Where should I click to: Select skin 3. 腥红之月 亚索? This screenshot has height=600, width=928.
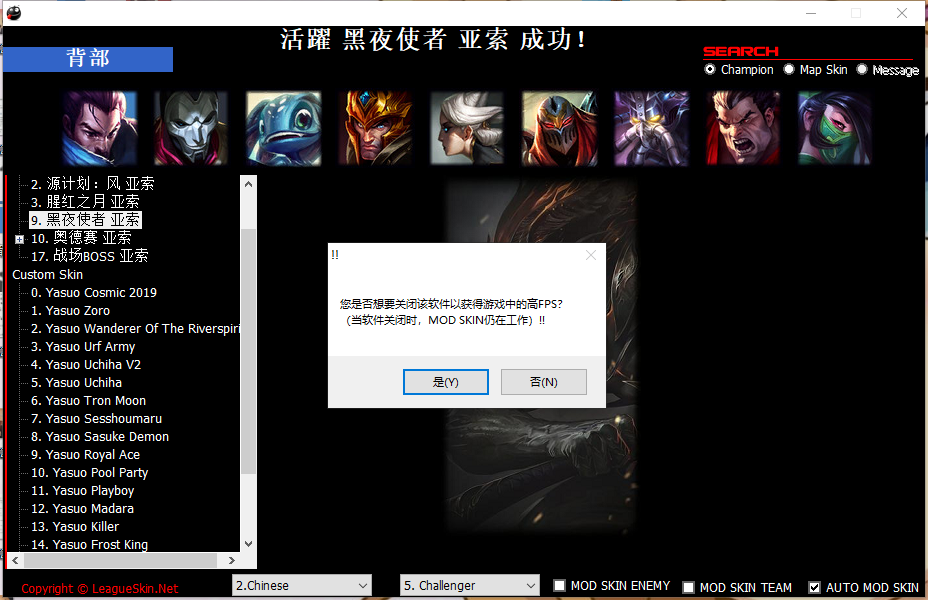(85, 202)
